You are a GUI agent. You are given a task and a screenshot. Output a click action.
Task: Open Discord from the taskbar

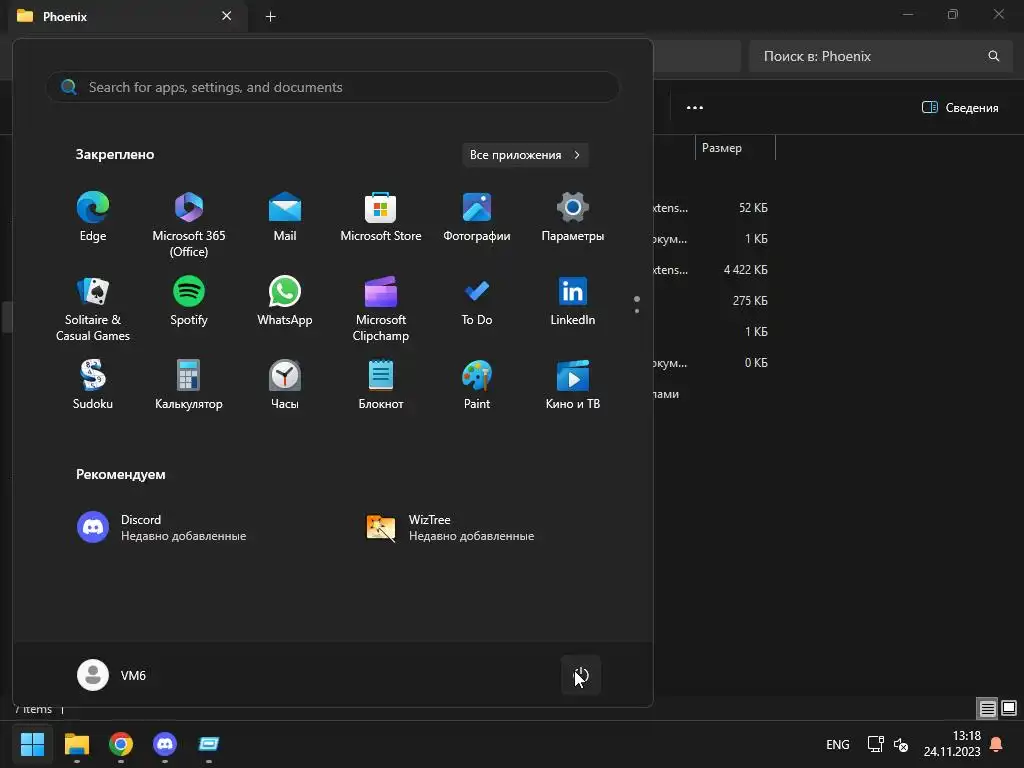click(165, 744)
